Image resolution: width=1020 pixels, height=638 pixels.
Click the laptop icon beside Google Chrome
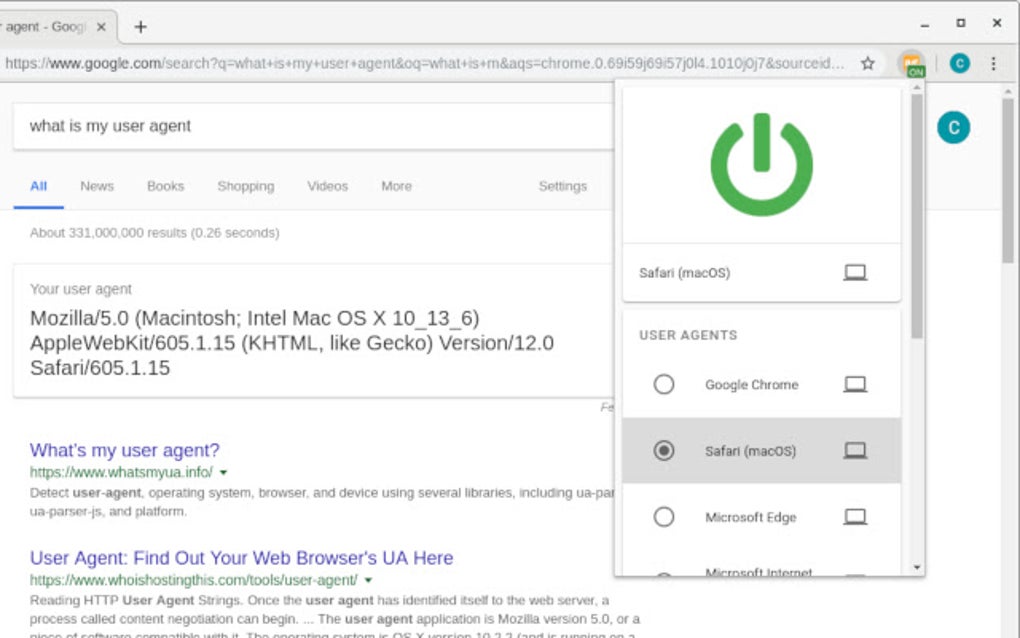pyautogui.click(x=855, y=384)
